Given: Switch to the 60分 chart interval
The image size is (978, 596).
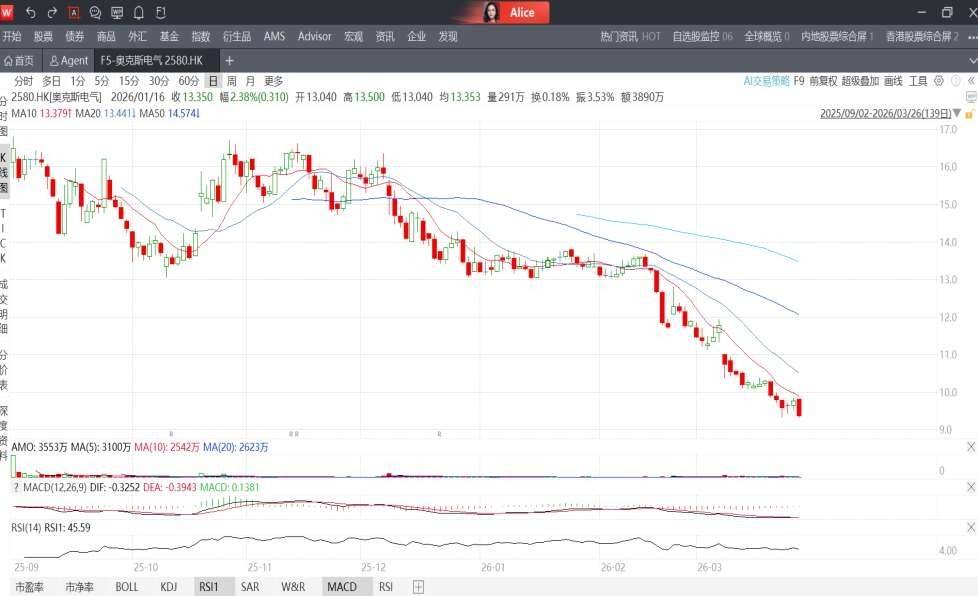Looking at the screenshot, I should click(188, 81).
